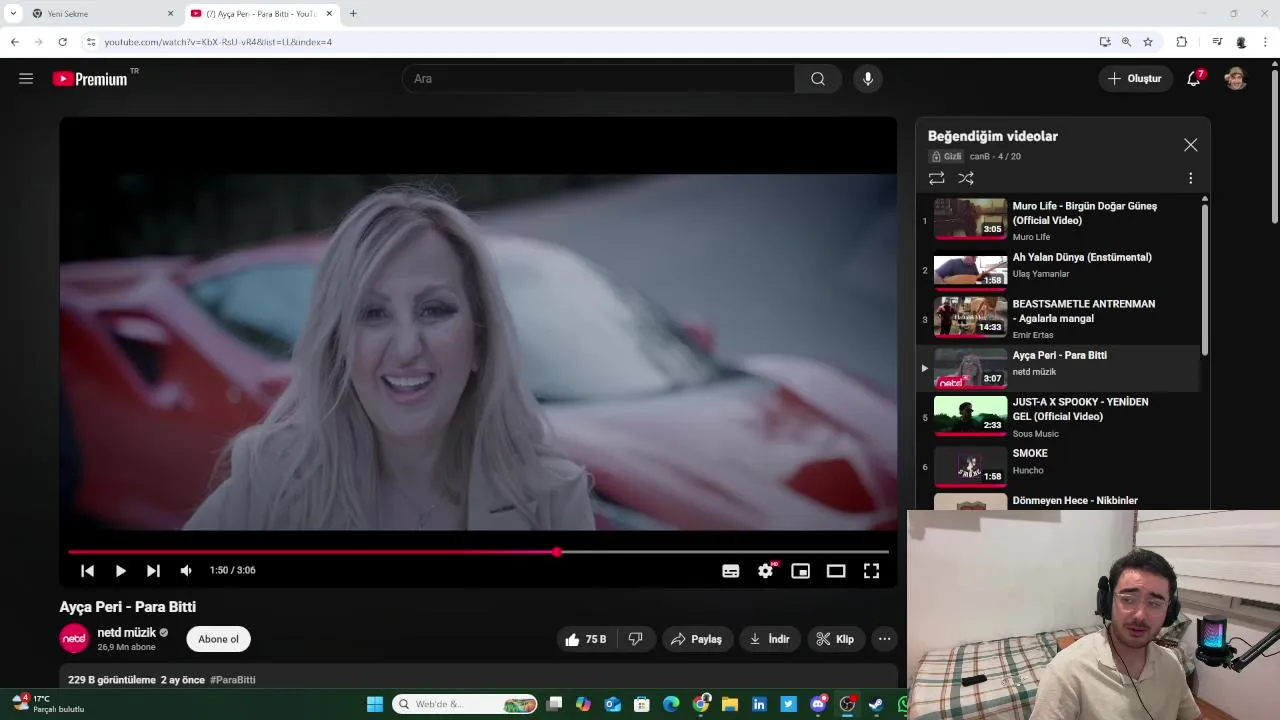1280x720 pixels.
Task: Open Discord from the taskbar
Action: tap(818, 704)
